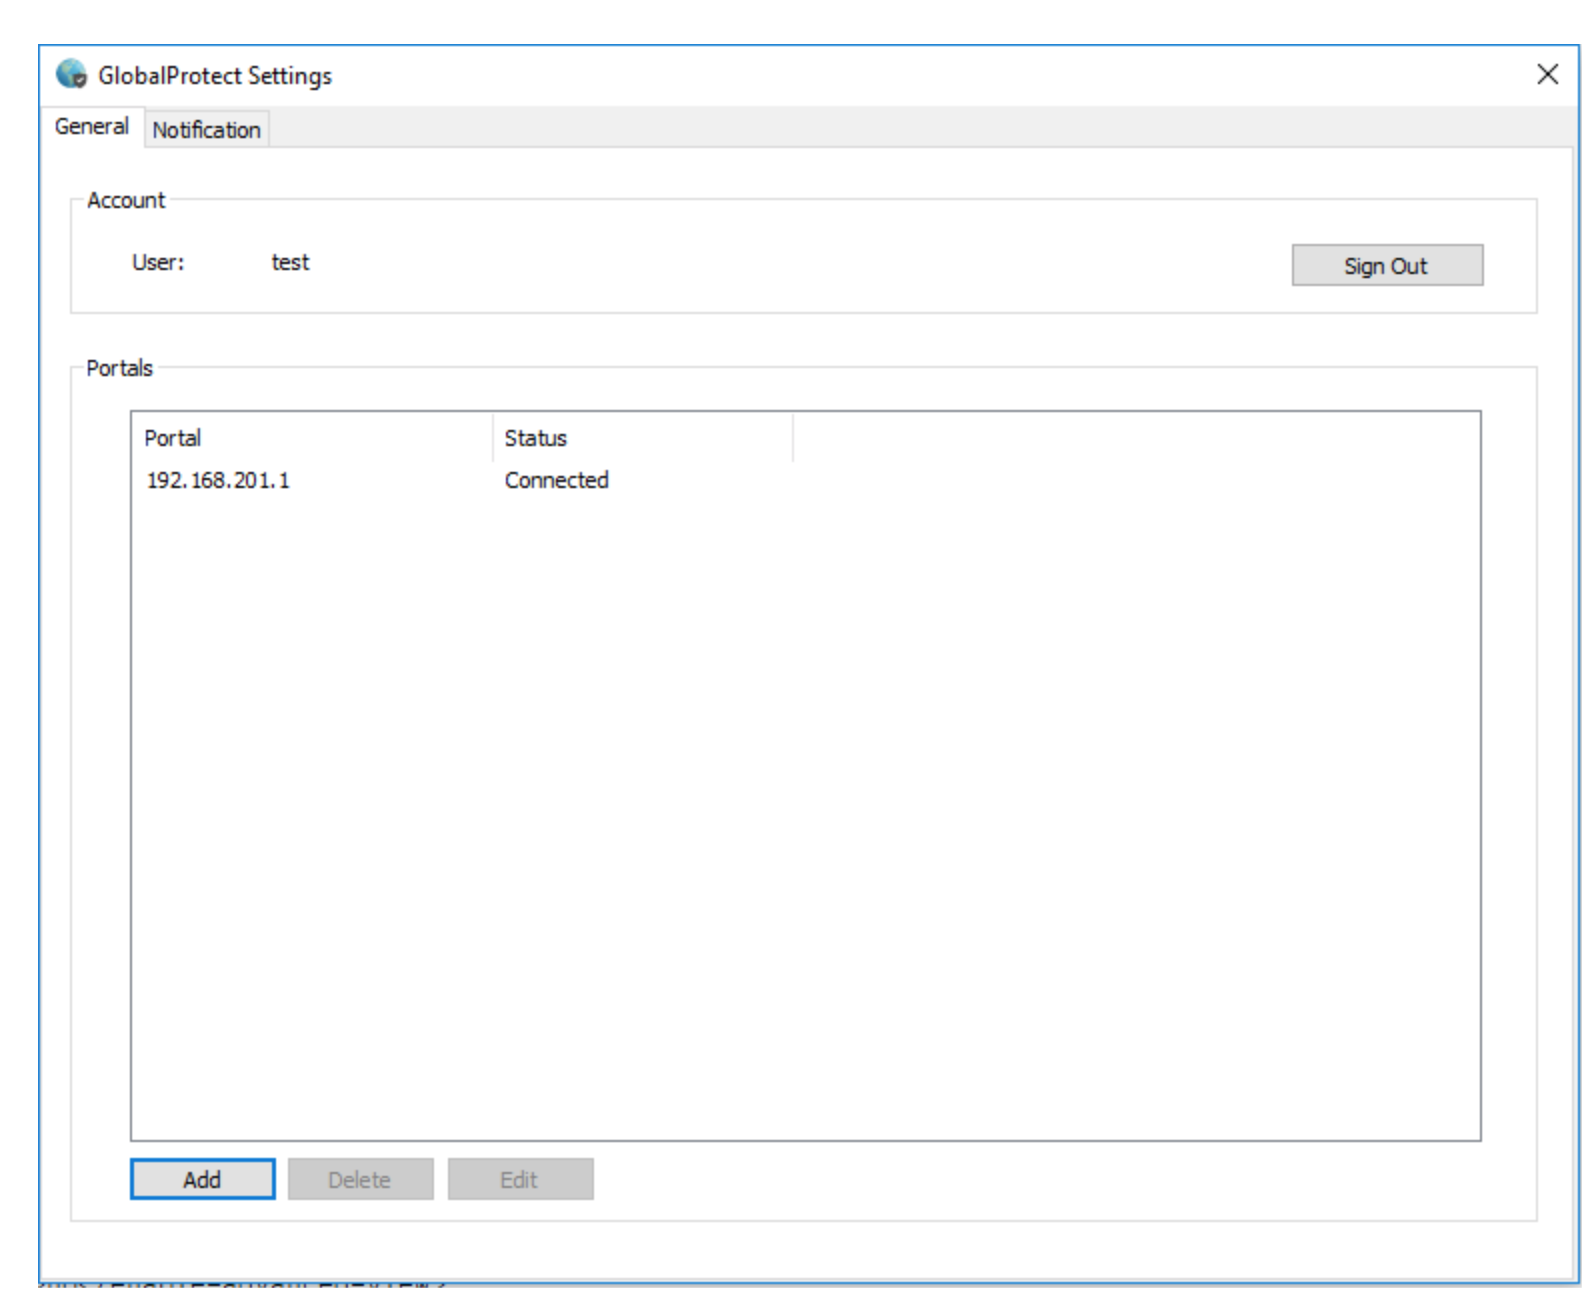The image size is (1582, 1298).
Task: Sort by the Status column header
Action: click(x=643, y=438)
